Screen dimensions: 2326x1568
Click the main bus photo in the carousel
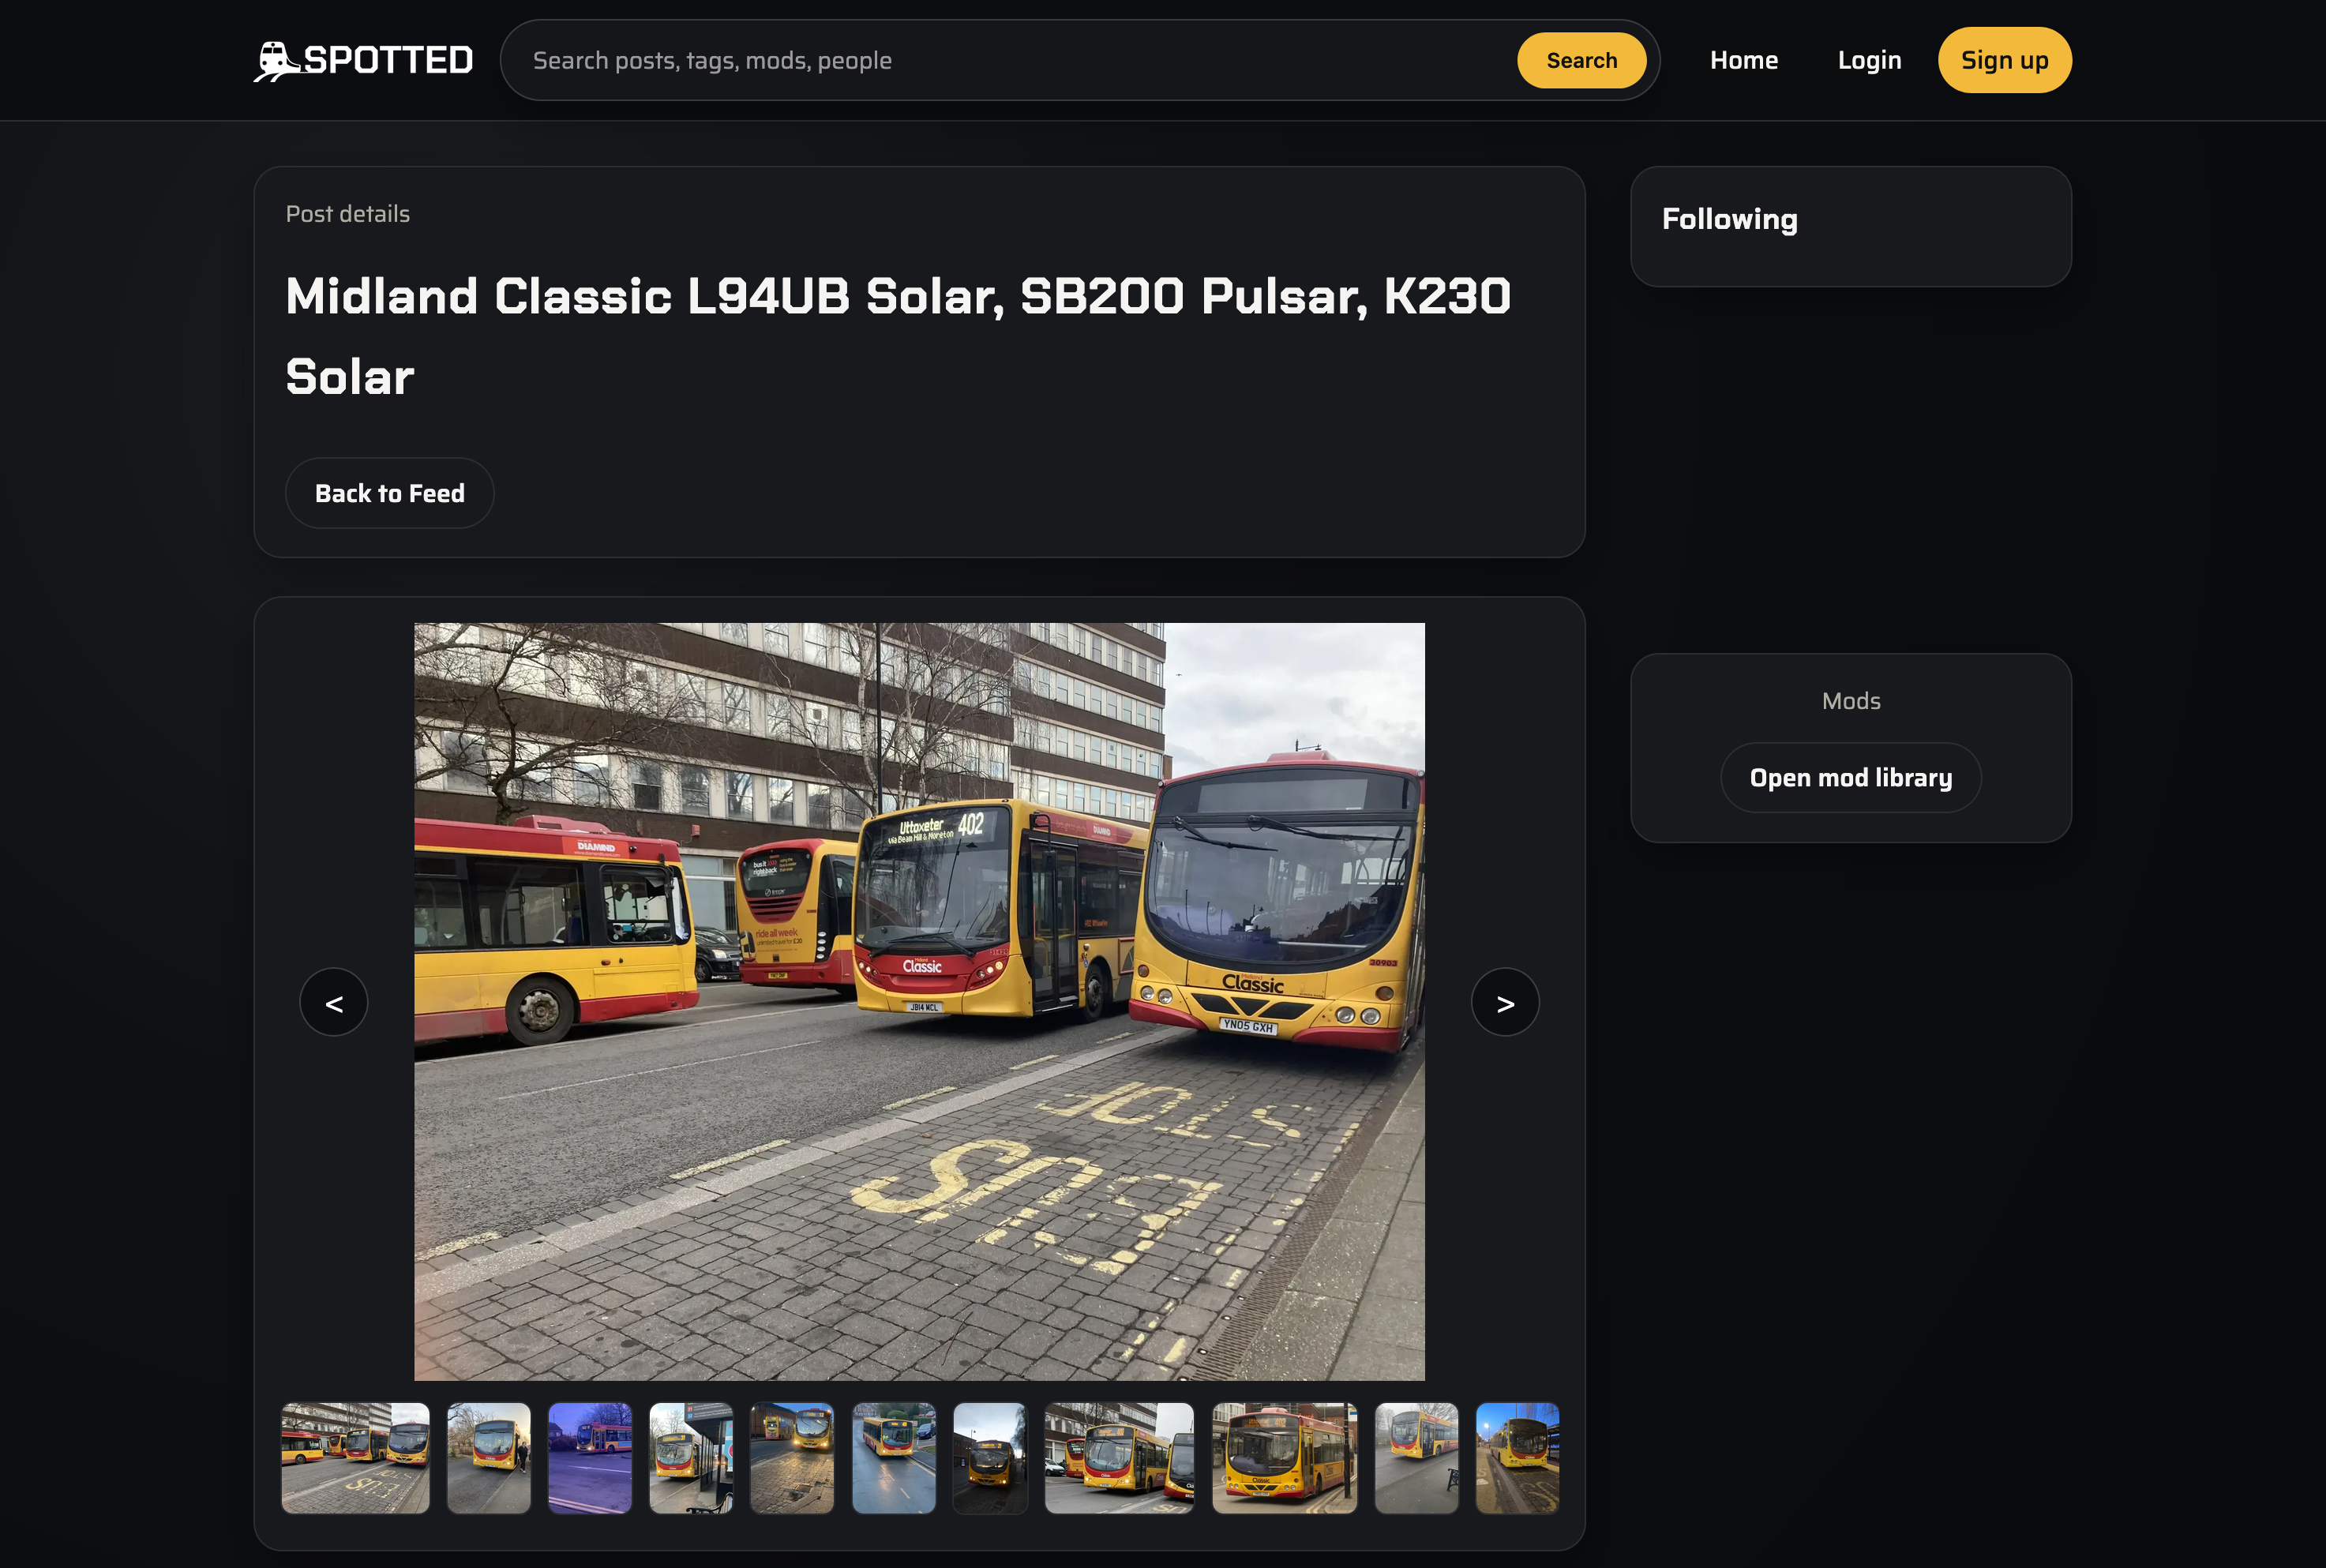coord(919,1001)
